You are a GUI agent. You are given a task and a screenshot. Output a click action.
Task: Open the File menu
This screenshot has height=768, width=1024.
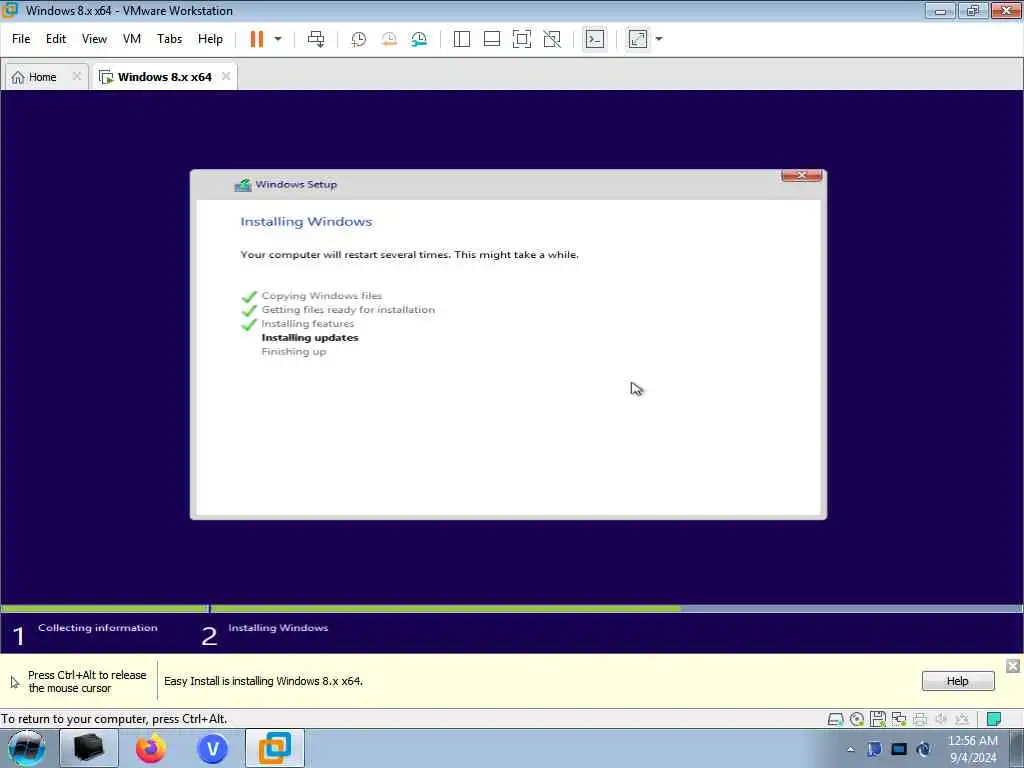(x=21, y=39)
